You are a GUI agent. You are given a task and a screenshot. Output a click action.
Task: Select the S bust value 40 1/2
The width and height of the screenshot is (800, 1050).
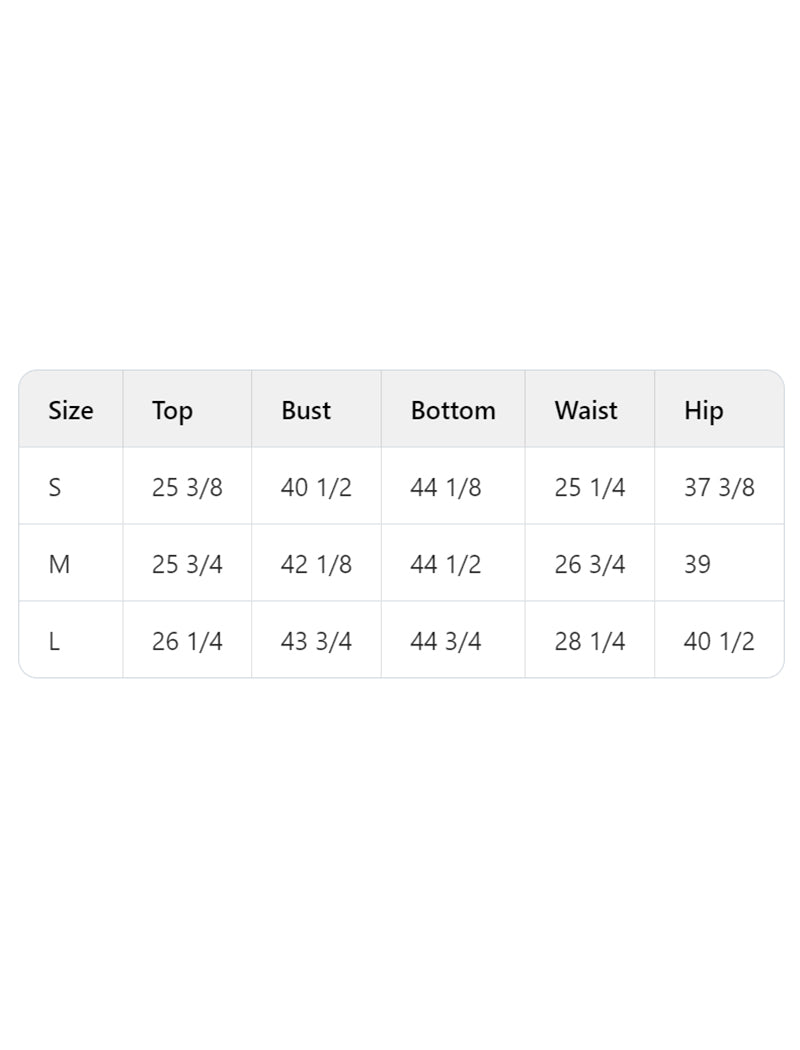coord(316,487)
